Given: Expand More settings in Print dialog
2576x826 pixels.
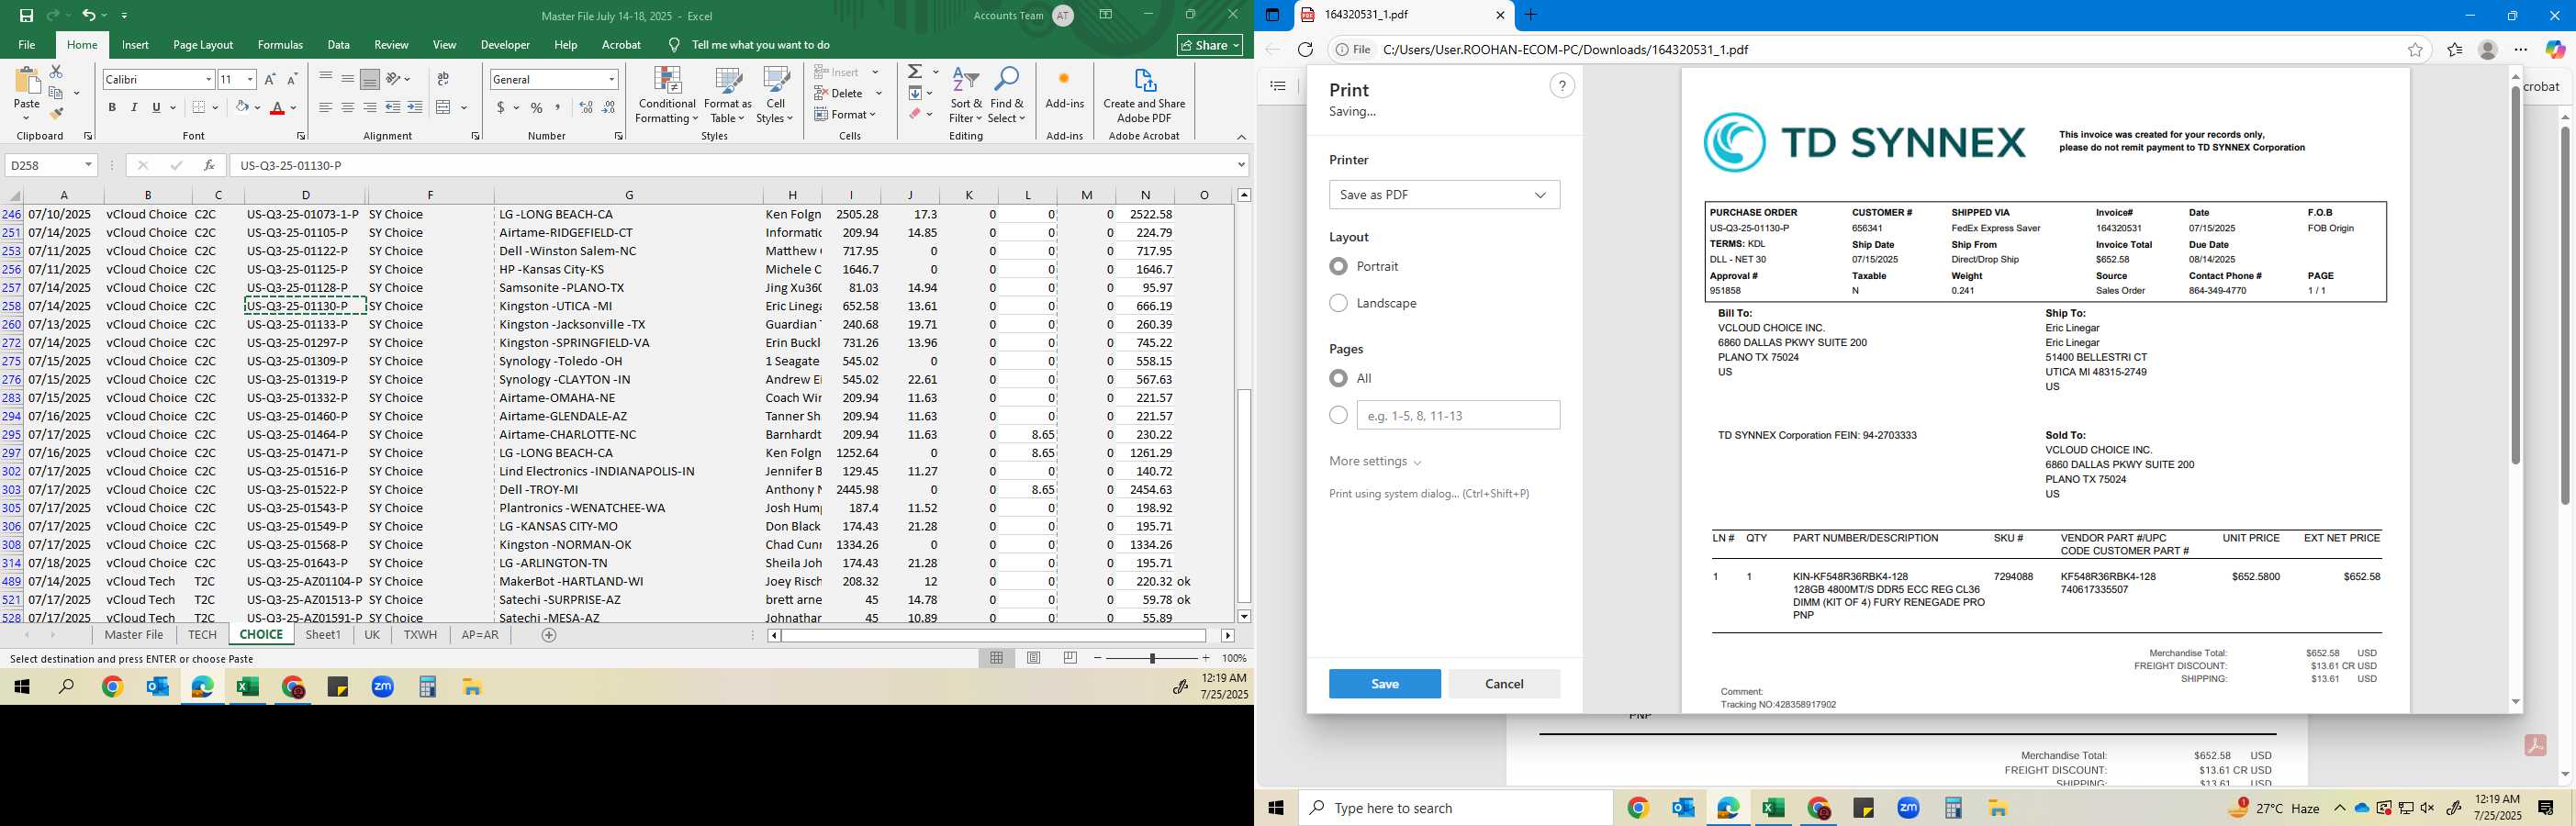Looking at the screenshot, I should [x=1375, y=462].
